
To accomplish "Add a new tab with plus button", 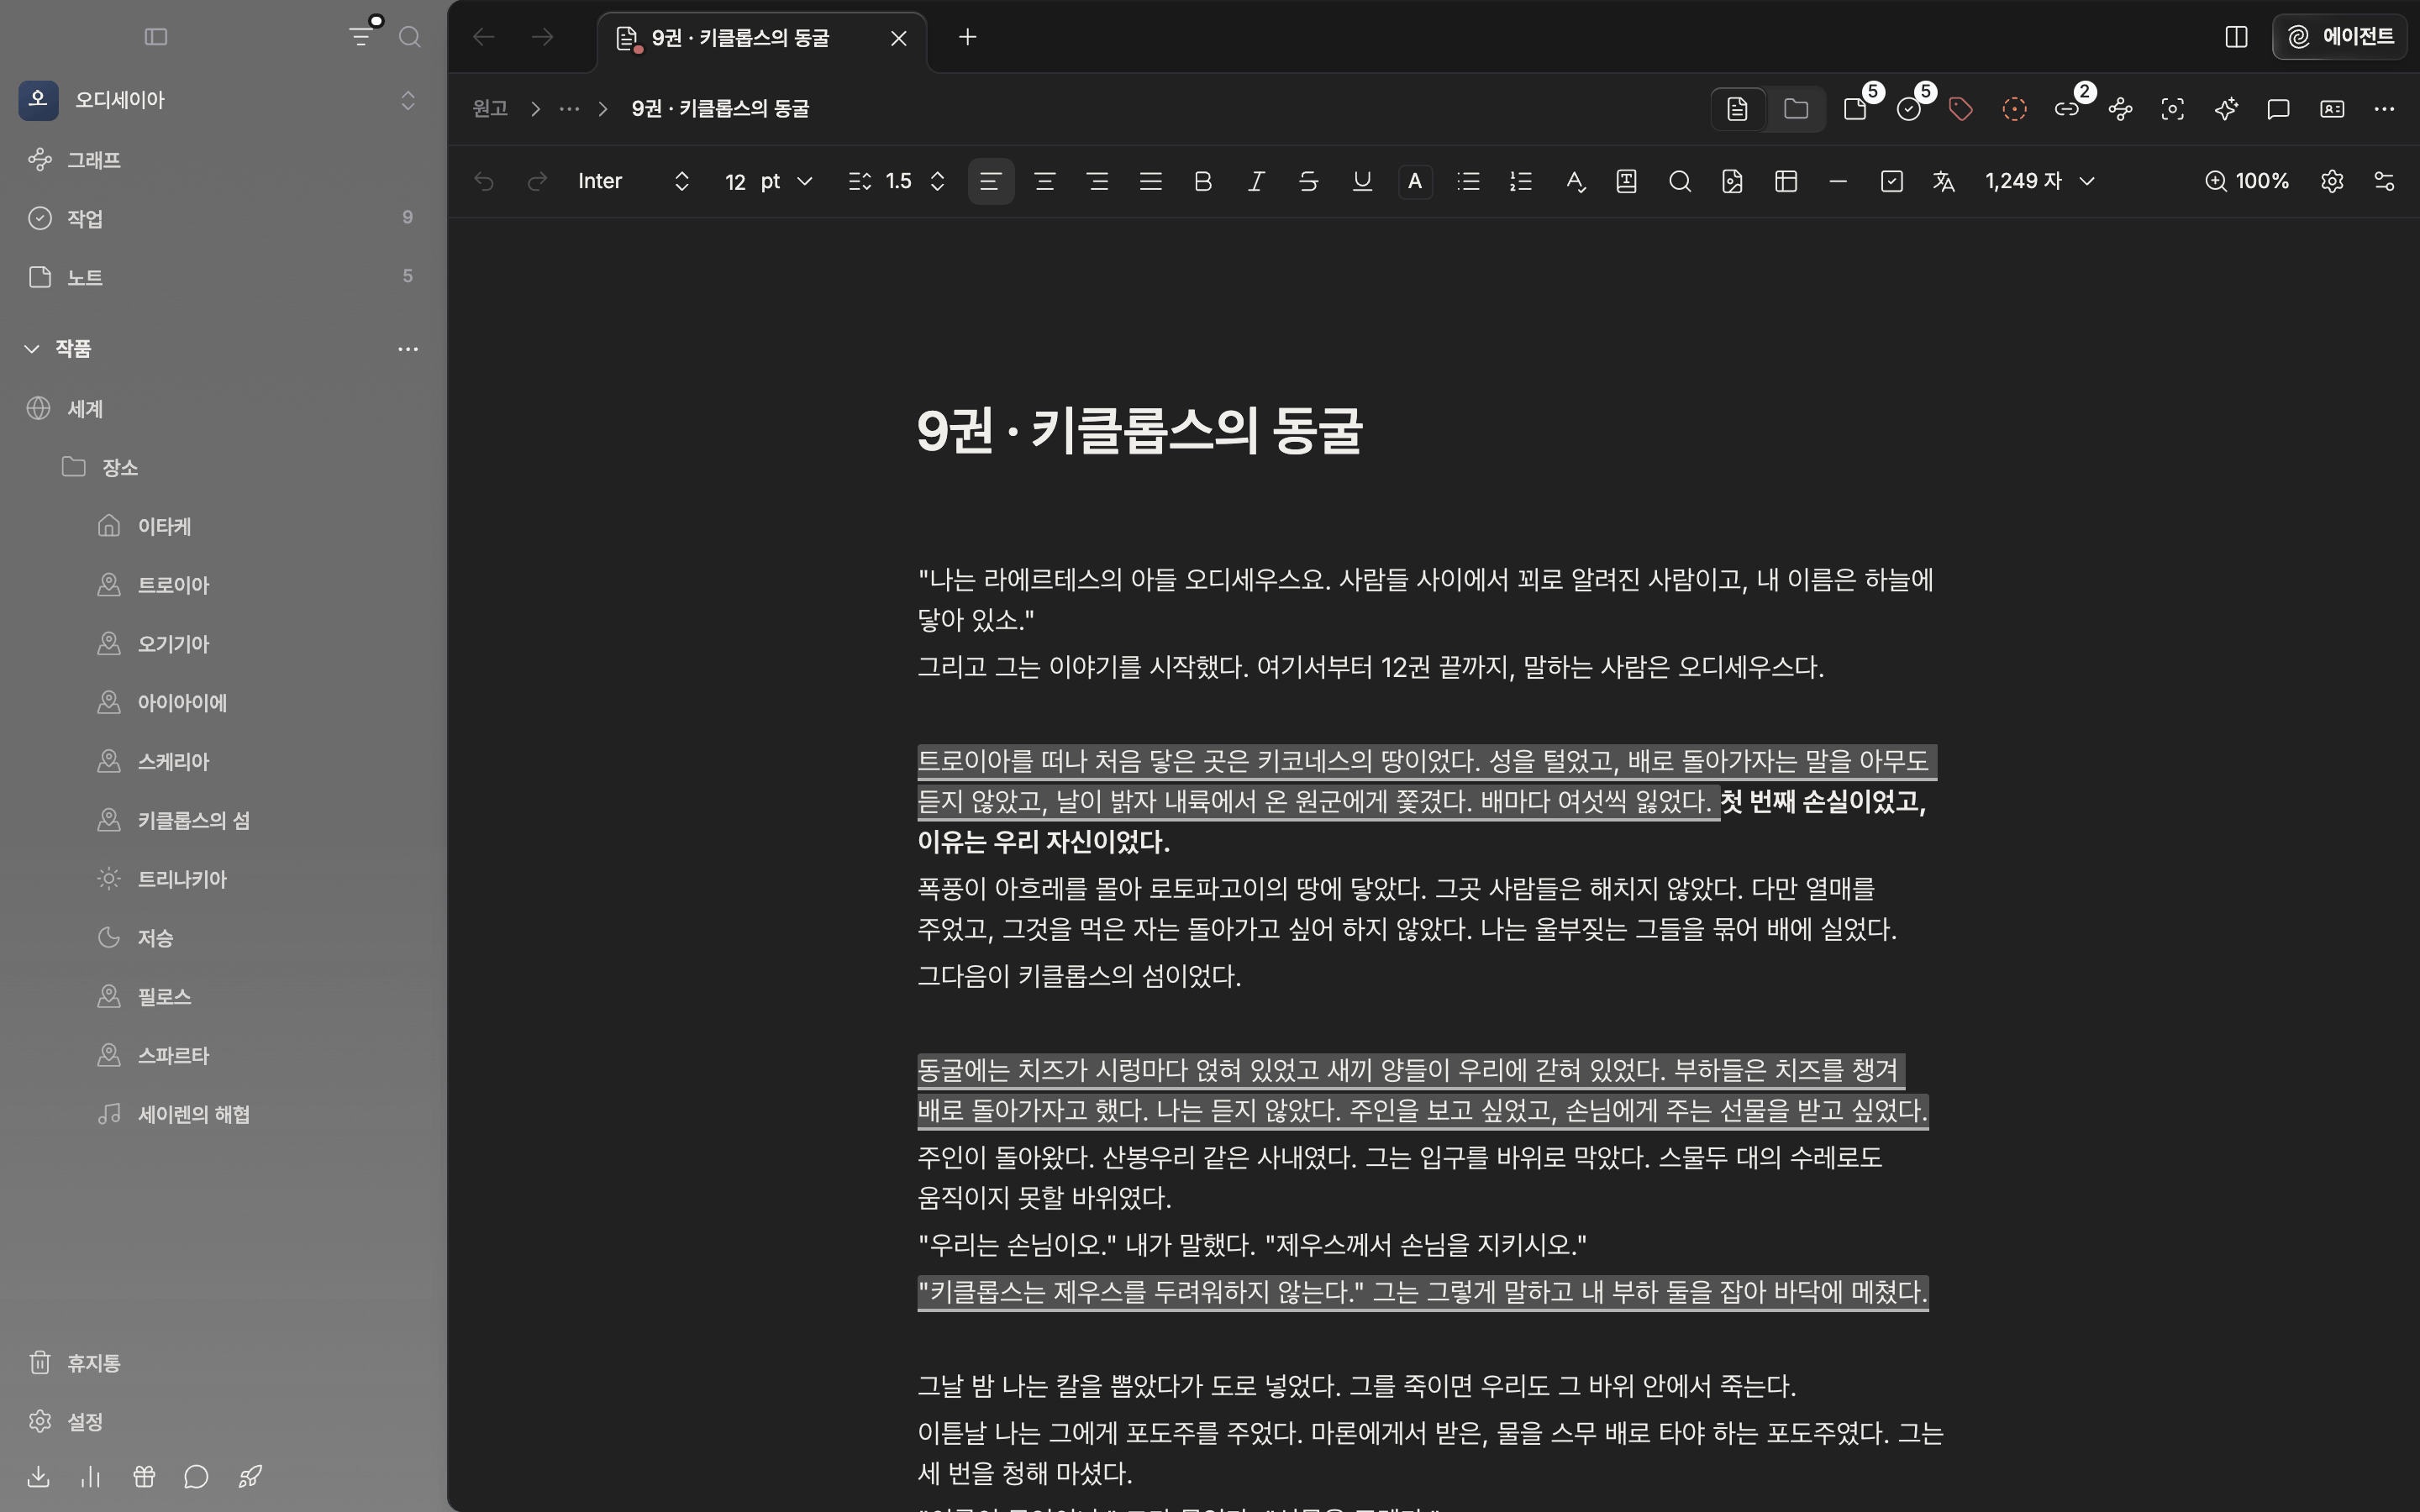I will pos(967,37).
